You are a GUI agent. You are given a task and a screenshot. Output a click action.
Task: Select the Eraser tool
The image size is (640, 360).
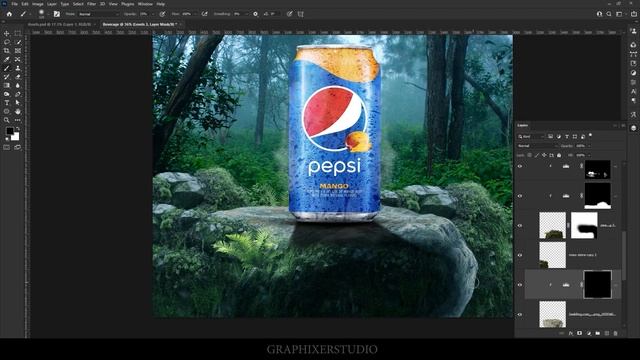coord(18,77)
